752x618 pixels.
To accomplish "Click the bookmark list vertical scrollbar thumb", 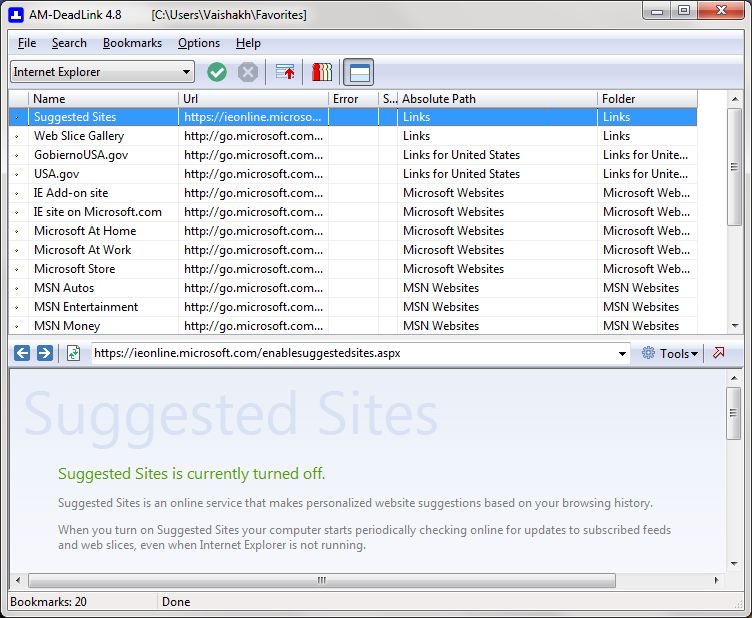I will pos(734,167).
